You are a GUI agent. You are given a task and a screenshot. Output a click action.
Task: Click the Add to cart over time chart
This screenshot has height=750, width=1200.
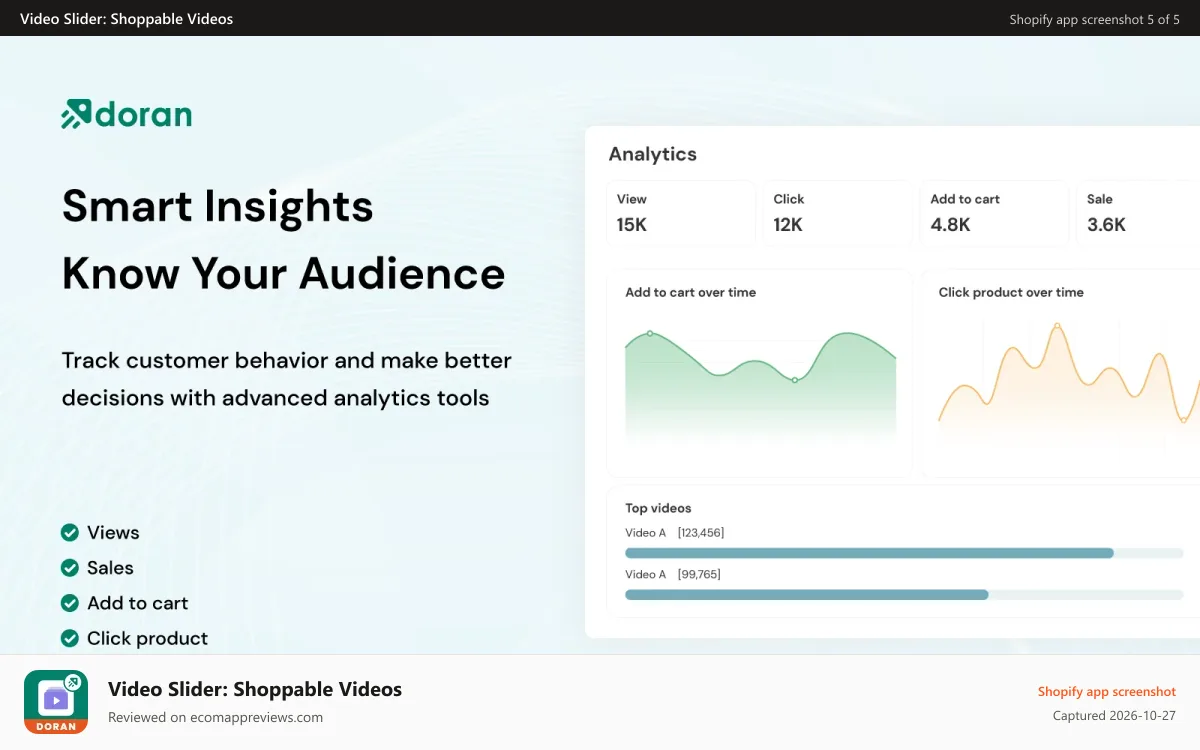[x=759, y=373]
